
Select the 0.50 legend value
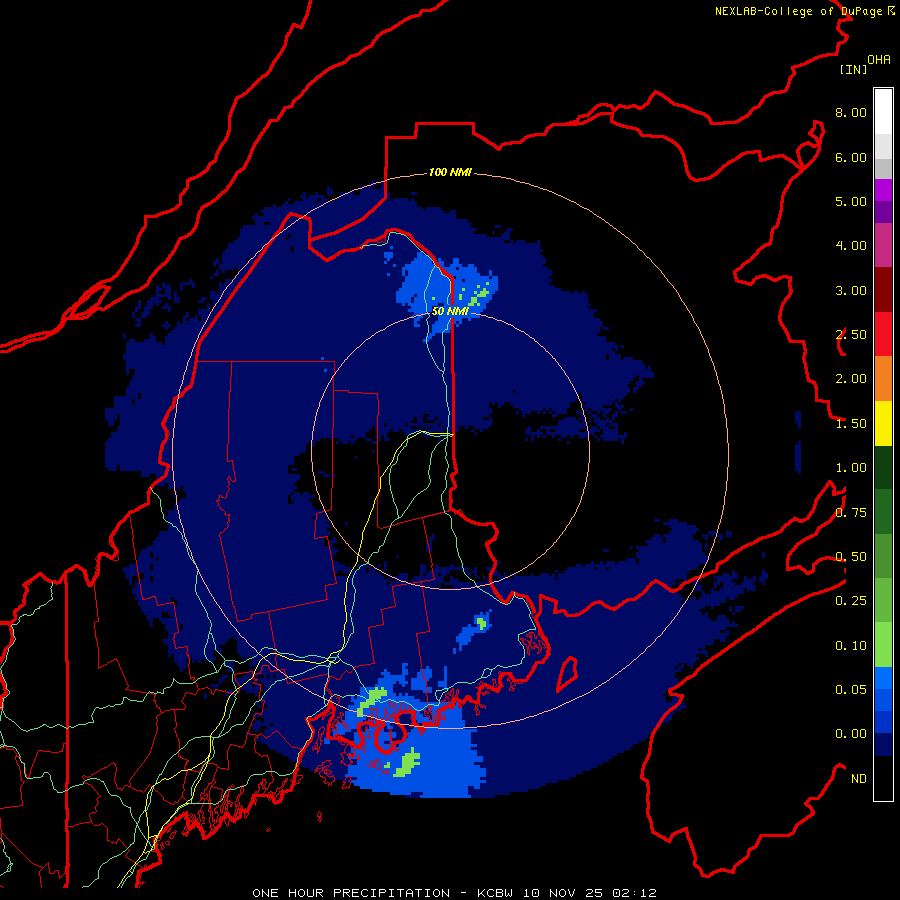851,557
